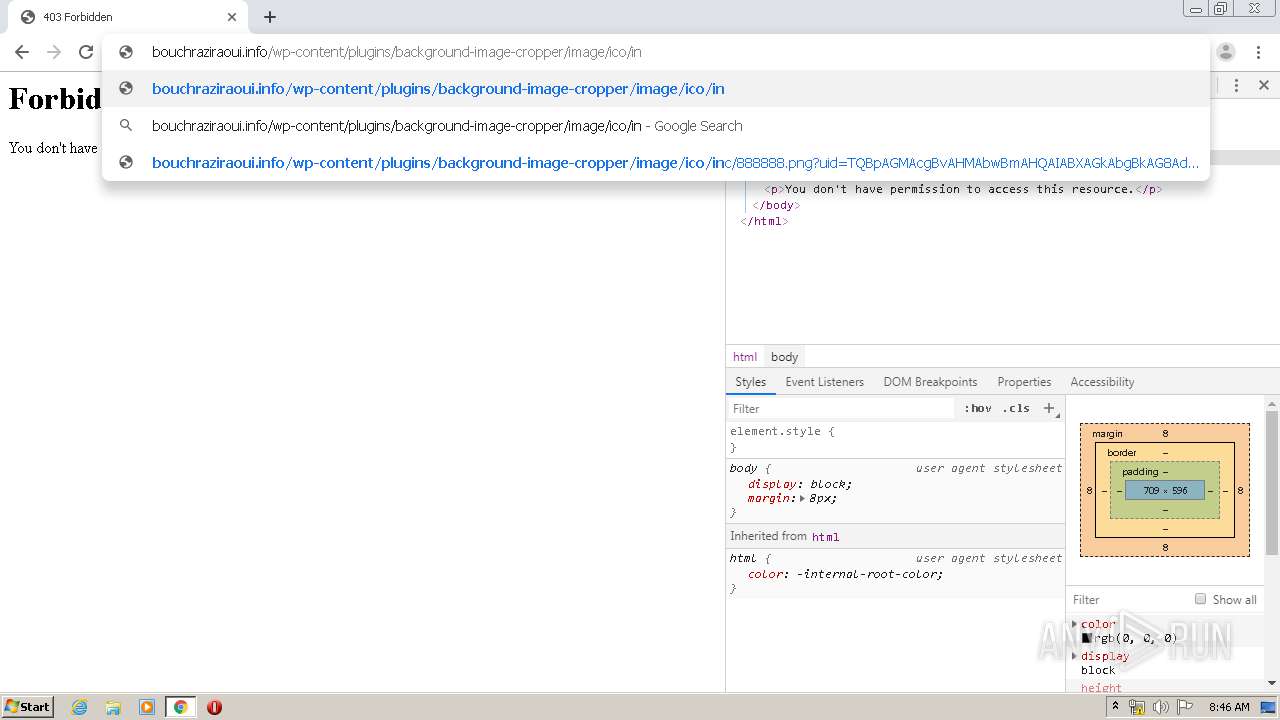Viewport: 1280px width, 720px height.
Task: Enable the Show all checkbox
Action: (x=1200, y=599)
